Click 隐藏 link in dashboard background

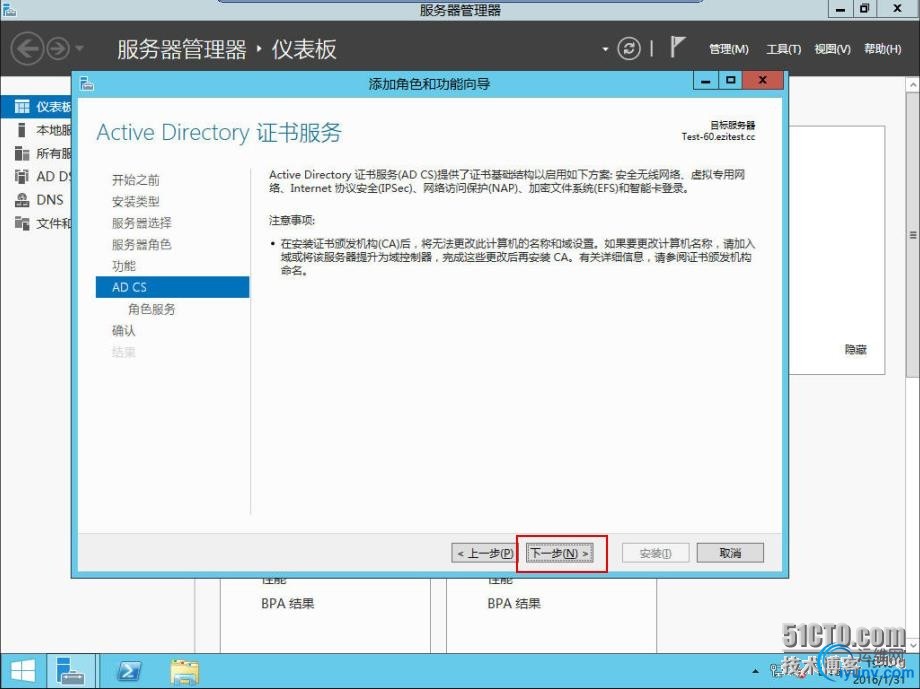click(855, 349)
